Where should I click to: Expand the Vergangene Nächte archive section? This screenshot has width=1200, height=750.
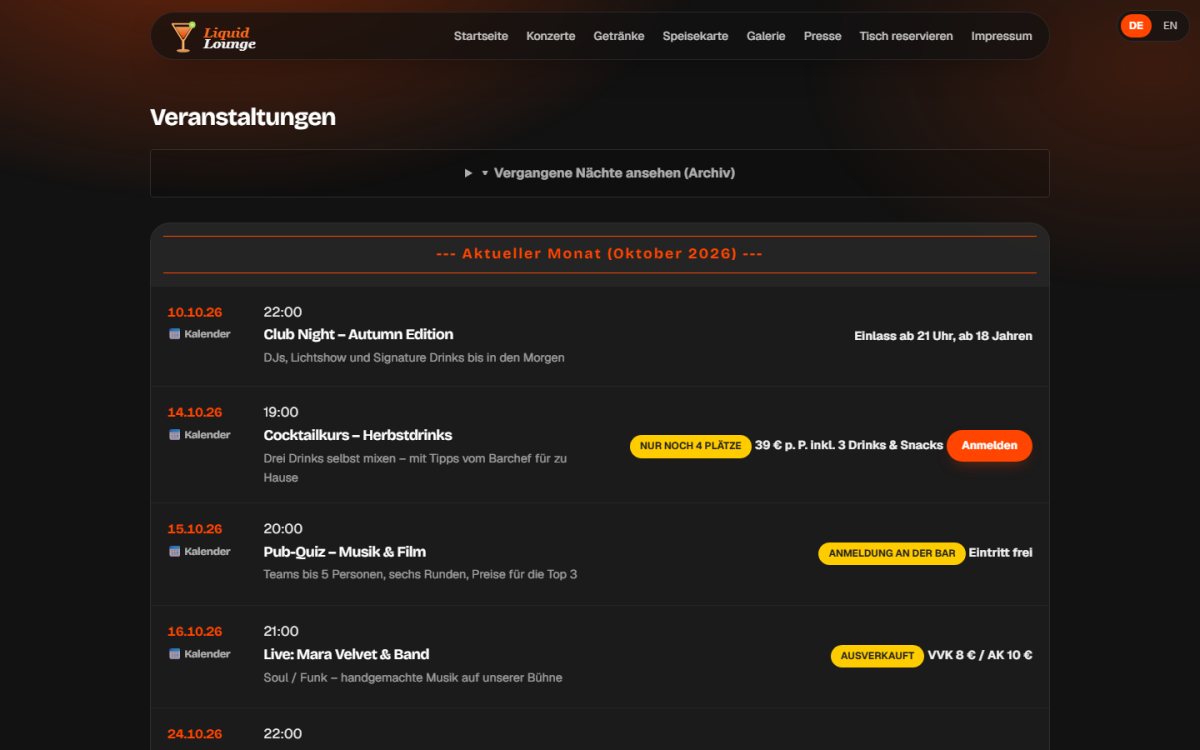click(x=600, y=173)
